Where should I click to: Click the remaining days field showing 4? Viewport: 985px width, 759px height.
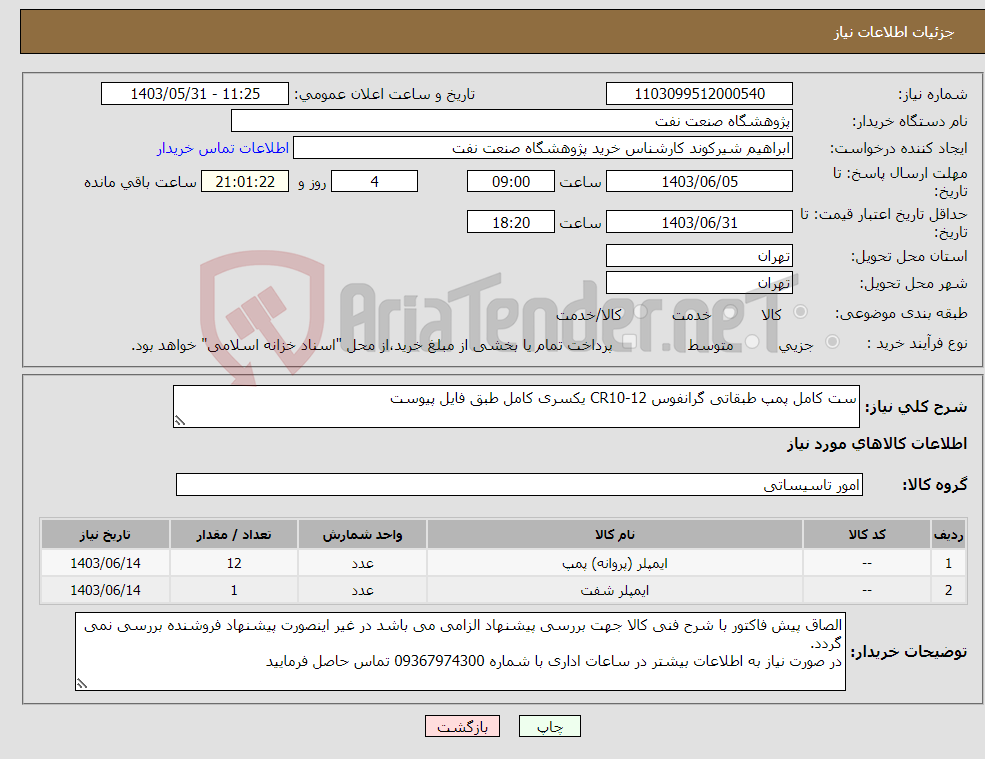pos(374,182)
